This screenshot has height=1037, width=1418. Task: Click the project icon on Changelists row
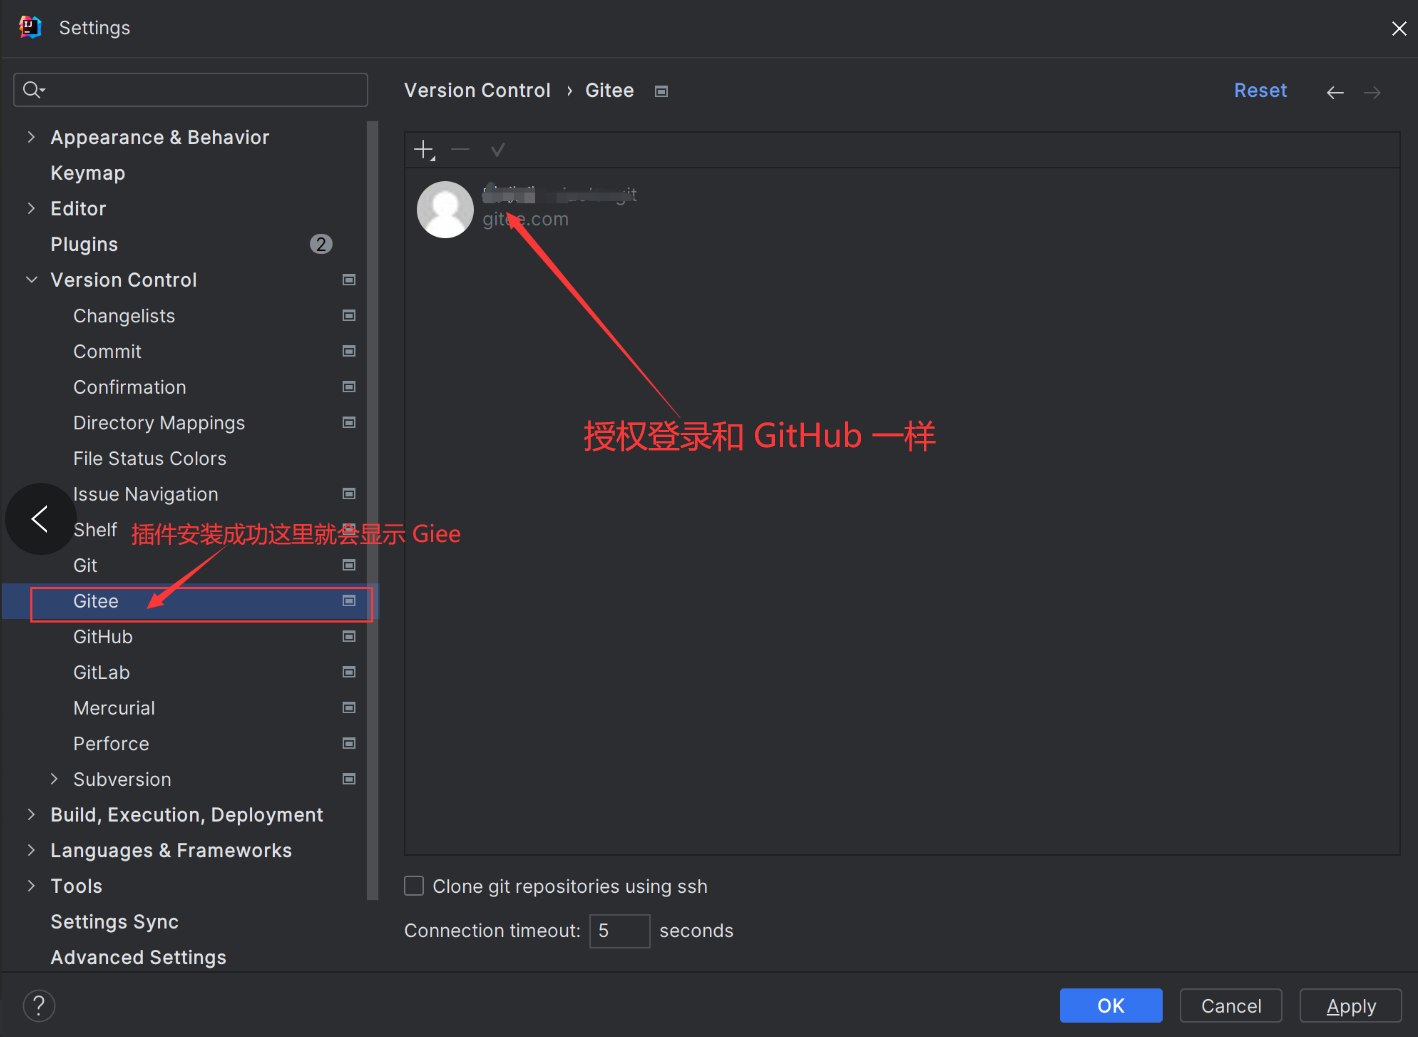tap(349, 316)
